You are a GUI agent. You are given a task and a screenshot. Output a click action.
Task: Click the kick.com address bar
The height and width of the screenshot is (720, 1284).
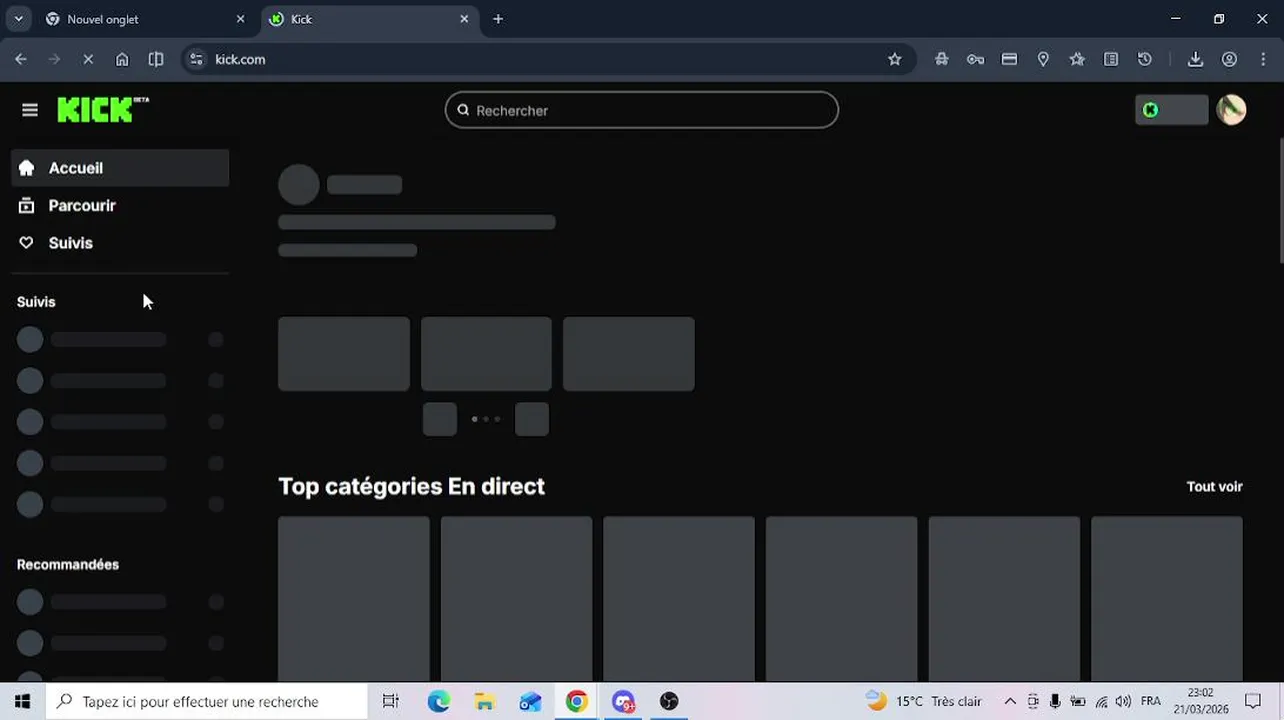548,59
